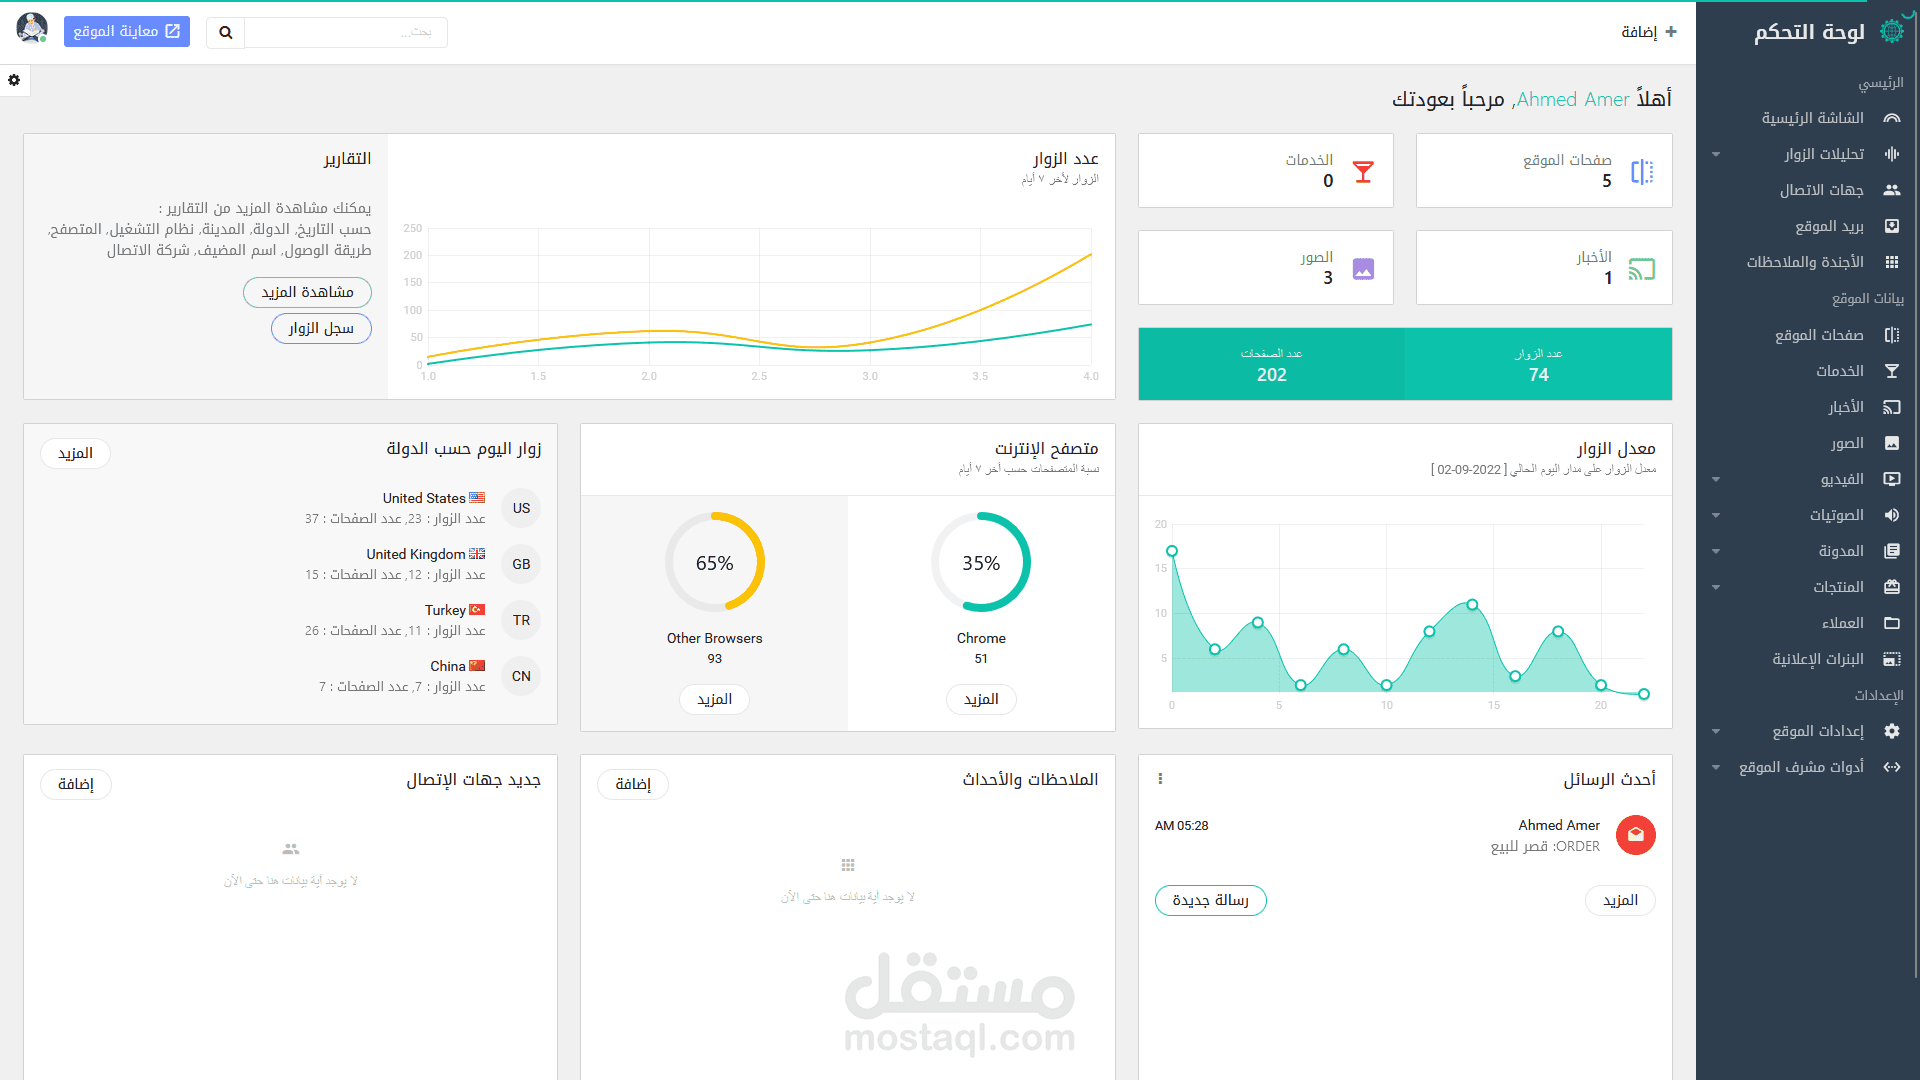Click the photos image icon in sidebar
The image size is (1920, 1080).
1892,443
